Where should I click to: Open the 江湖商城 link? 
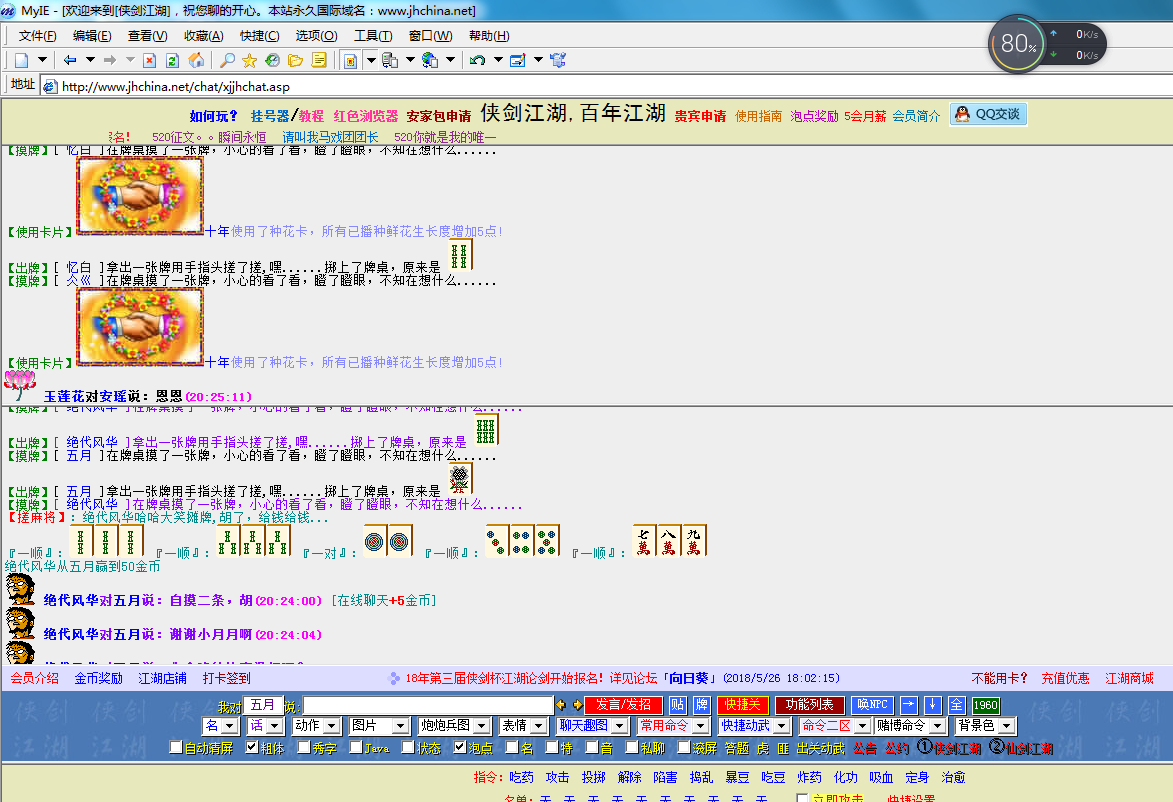1130,679
